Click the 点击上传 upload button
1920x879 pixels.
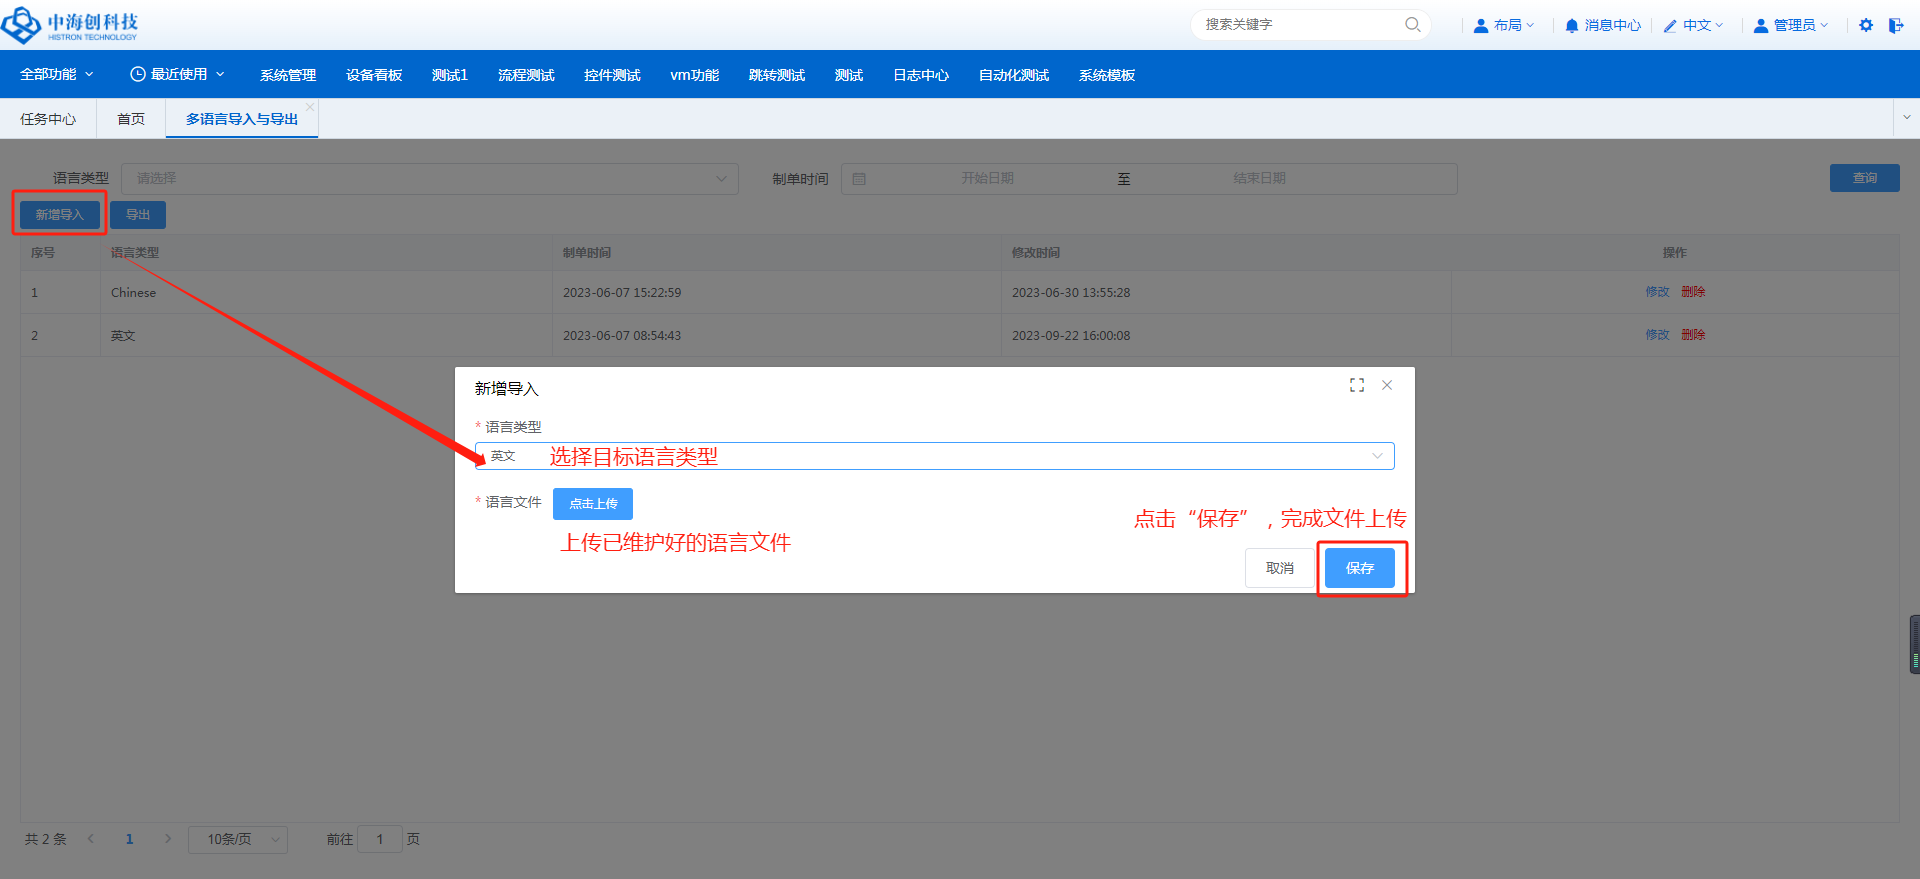(593, 504)
